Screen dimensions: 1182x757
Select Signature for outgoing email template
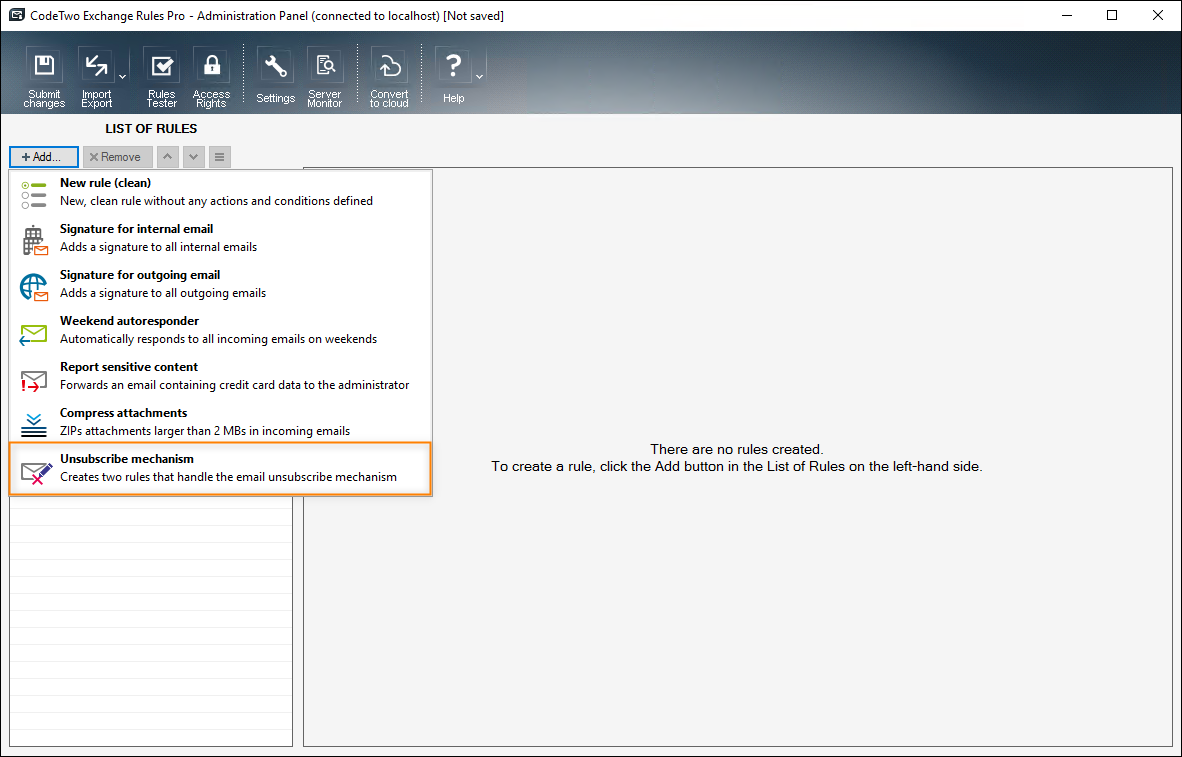pos(220,284)
